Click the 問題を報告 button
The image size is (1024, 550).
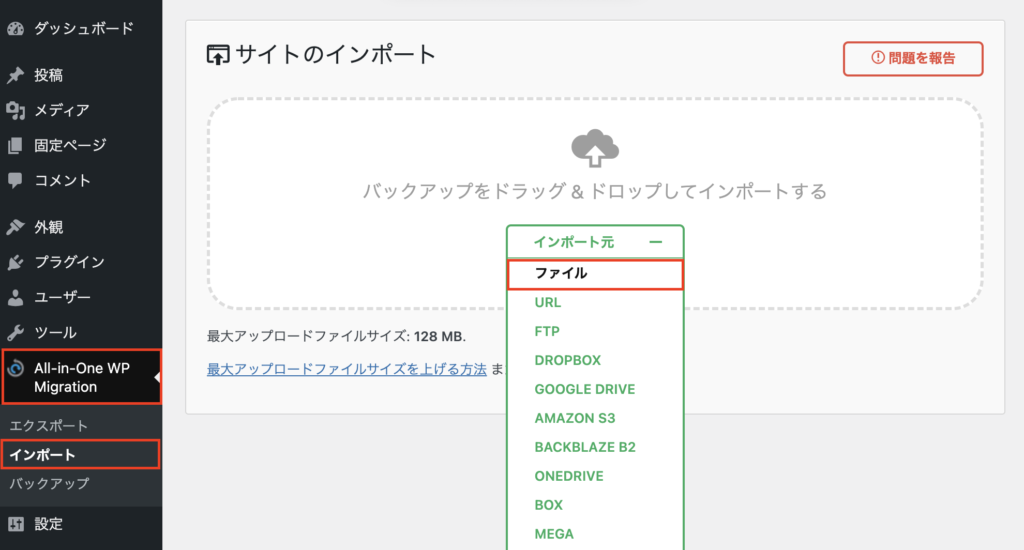click(913, 58)
